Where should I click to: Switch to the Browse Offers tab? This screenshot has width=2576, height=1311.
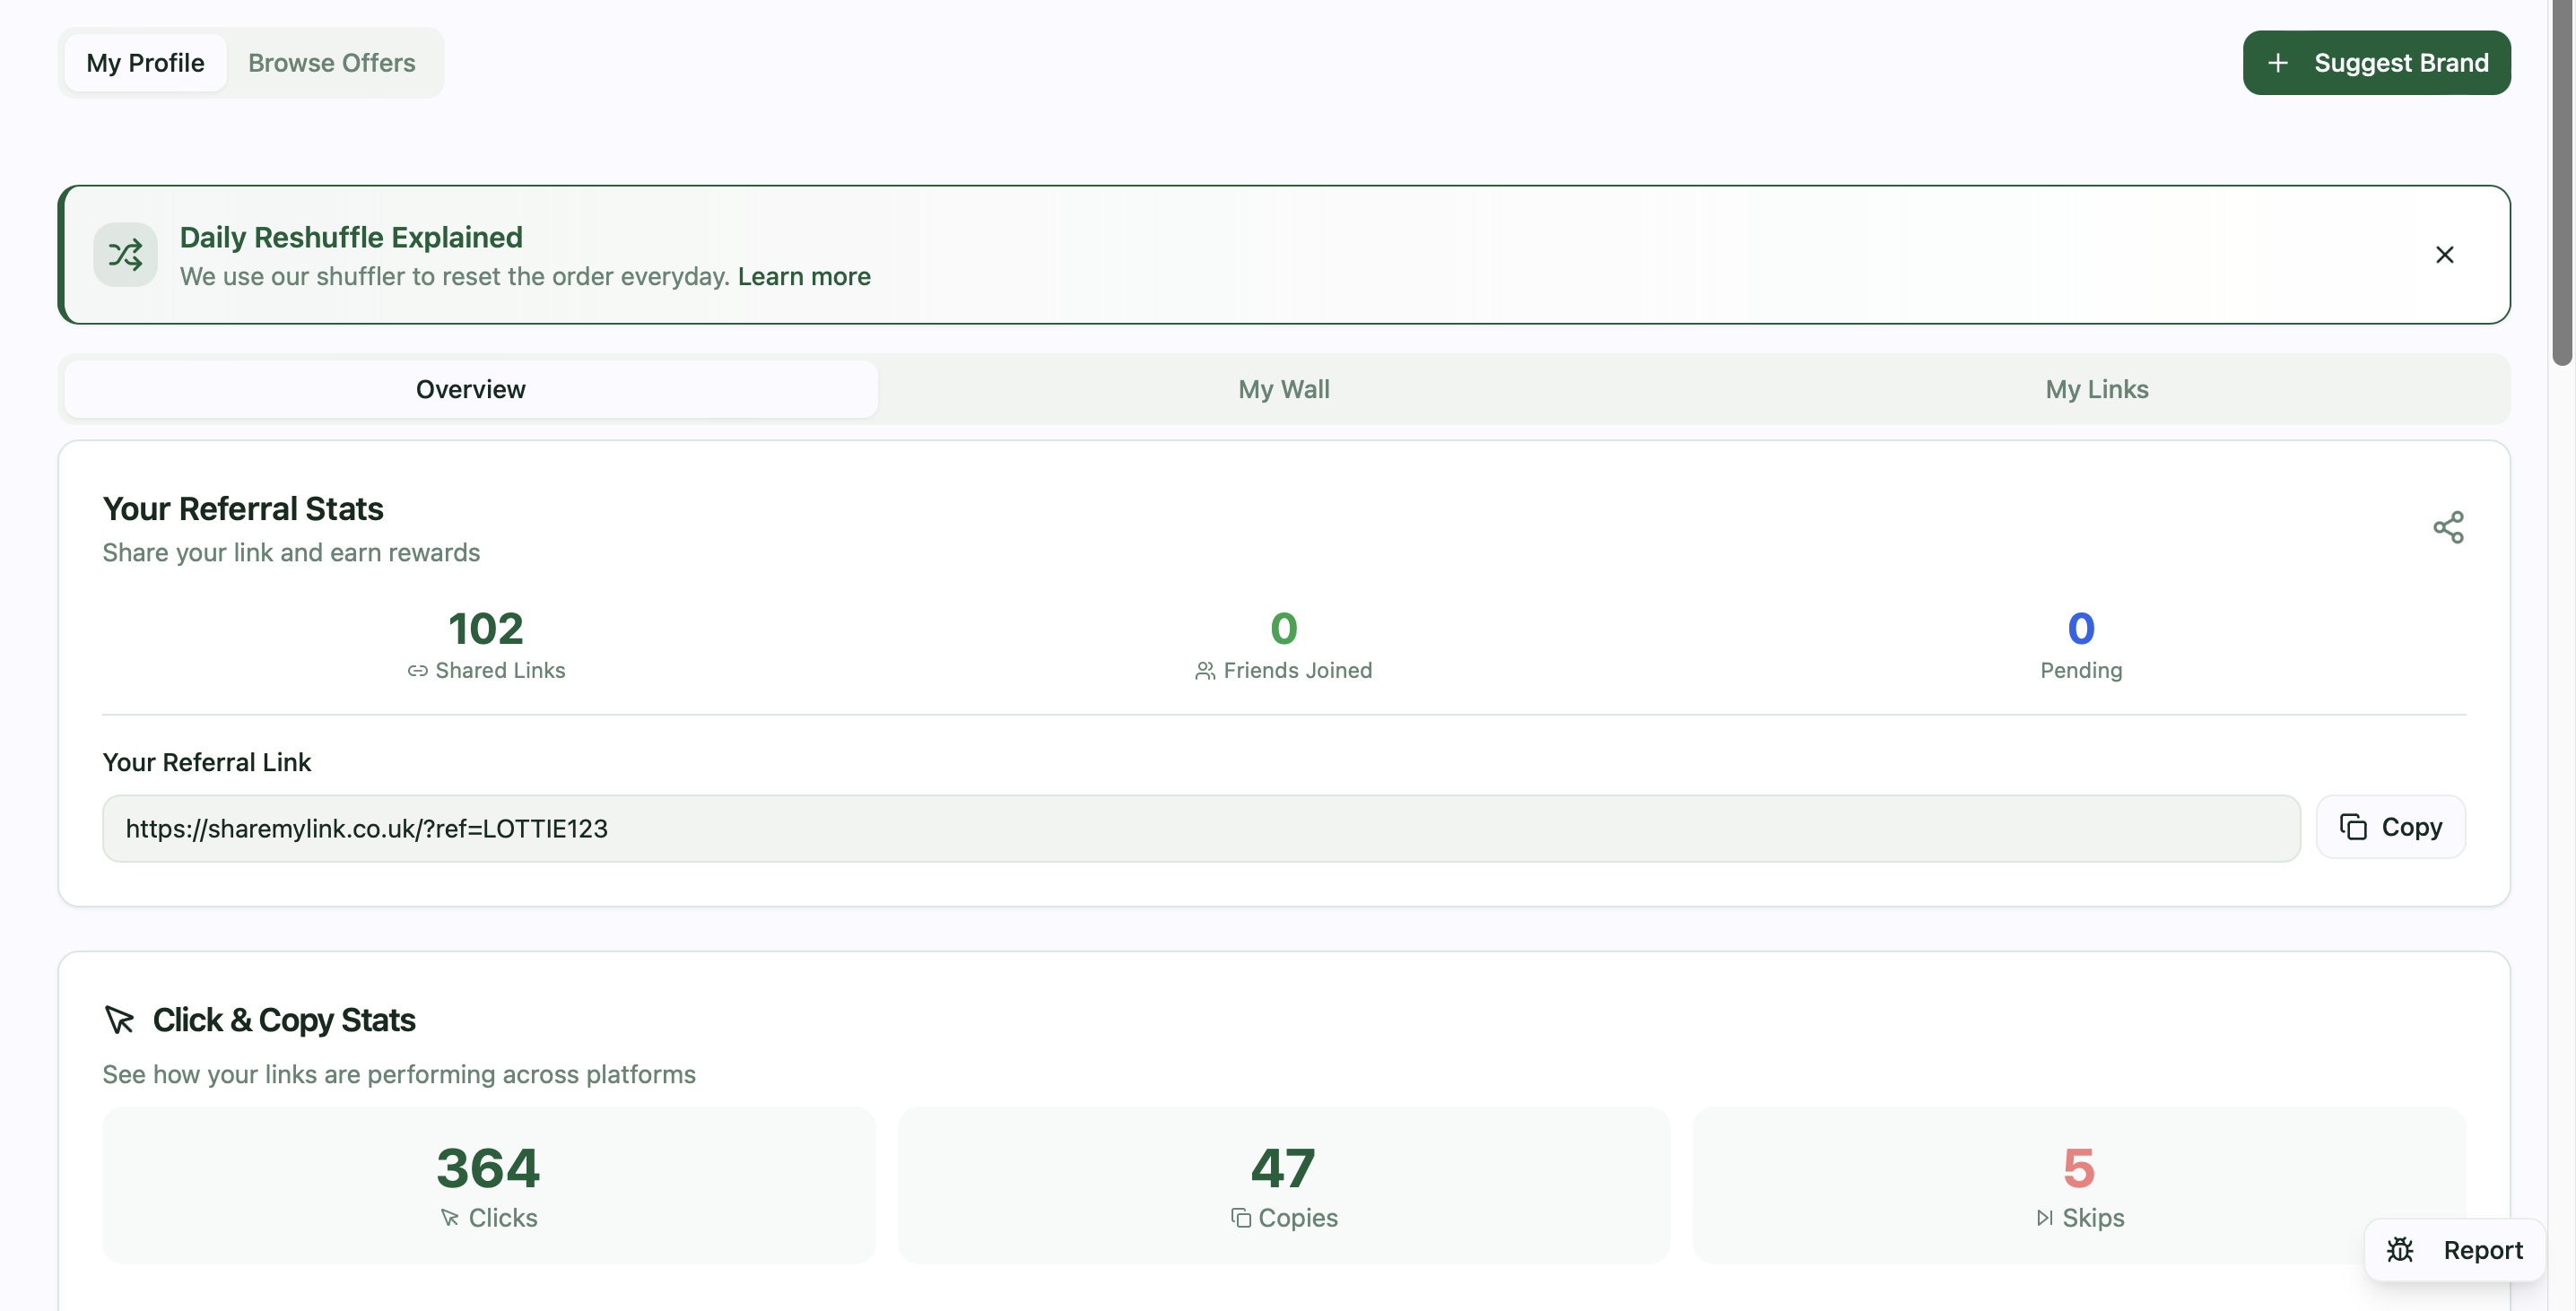coord(331,62)
